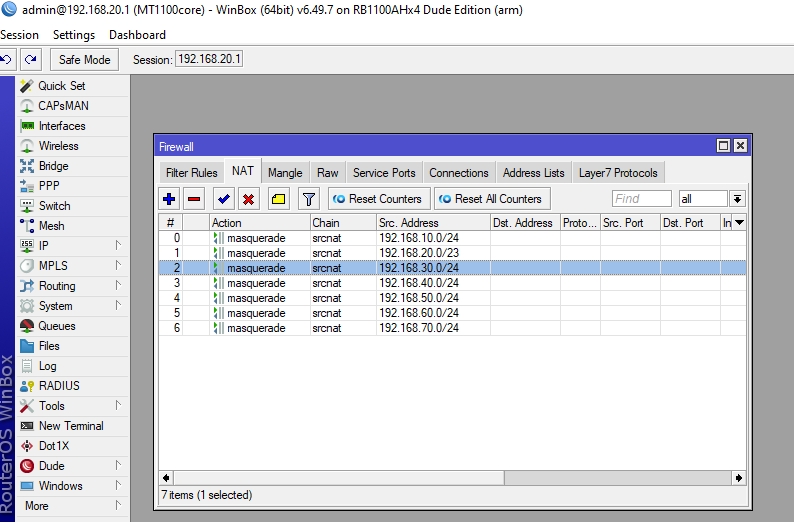Sort by Src. Address column header

(x=433, y=223)
